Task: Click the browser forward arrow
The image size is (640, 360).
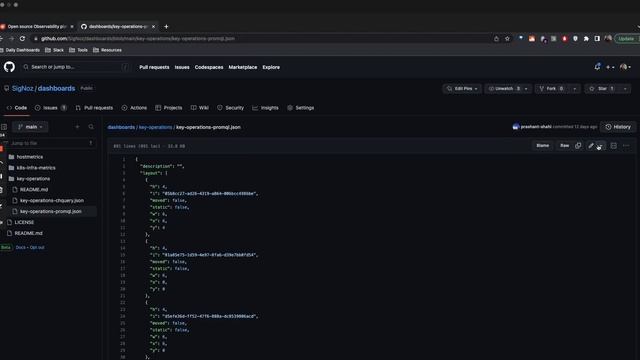Action: pos(11,38)
